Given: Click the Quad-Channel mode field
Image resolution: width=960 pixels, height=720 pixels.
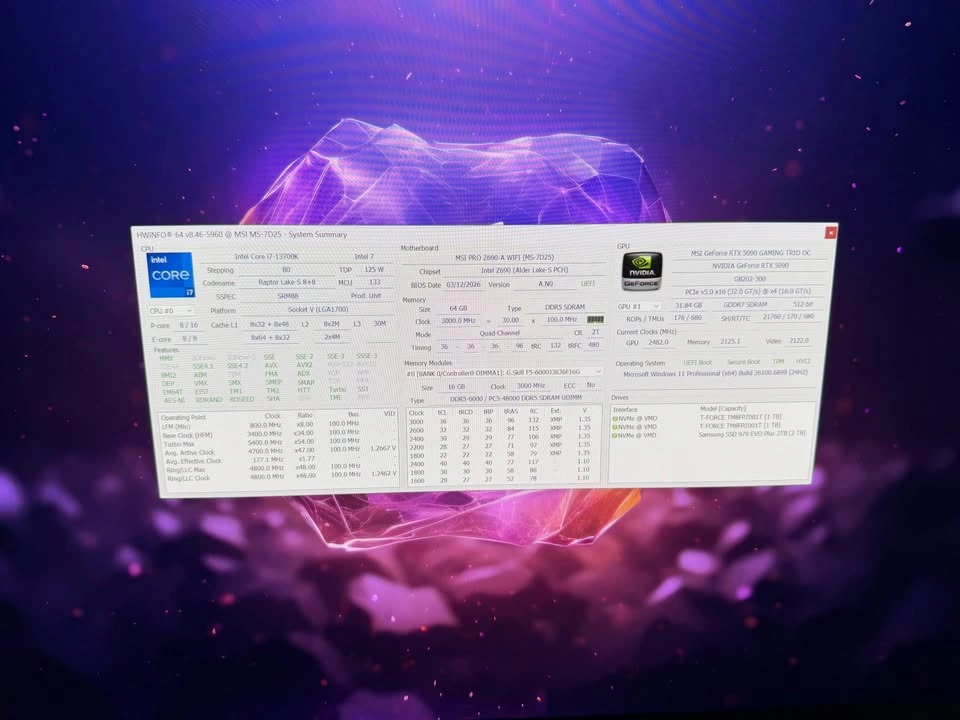Looking at the screenshot, I should click(x=500, y=334).
